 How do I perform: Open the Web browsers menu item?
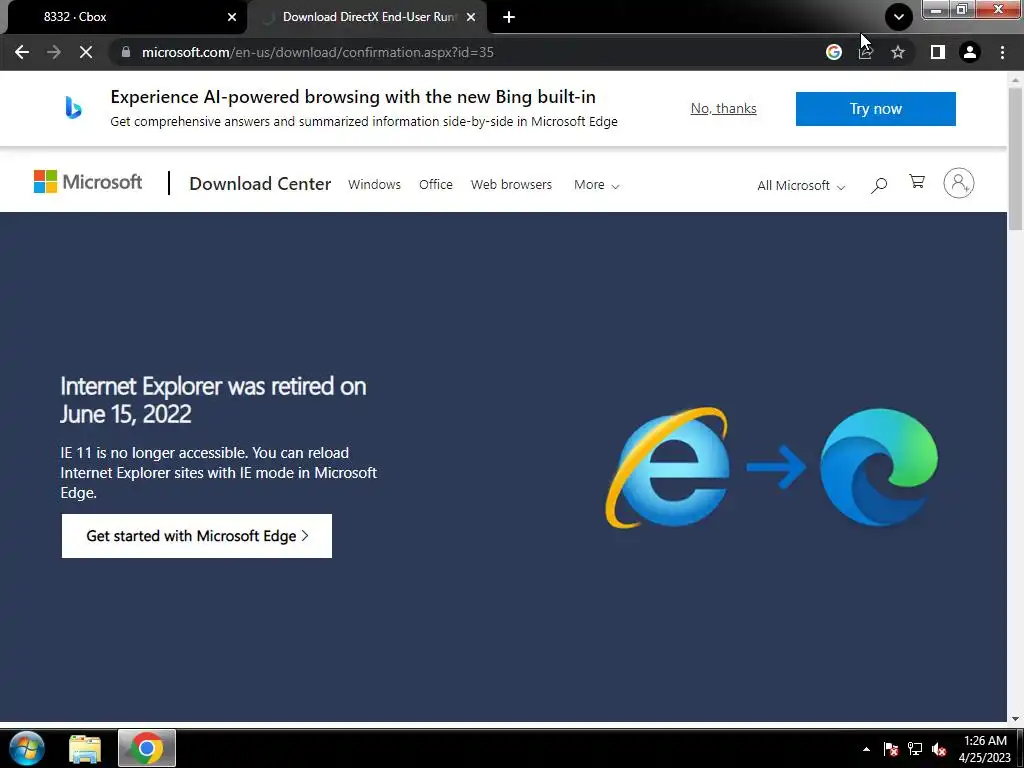click(x=511, y=185)
